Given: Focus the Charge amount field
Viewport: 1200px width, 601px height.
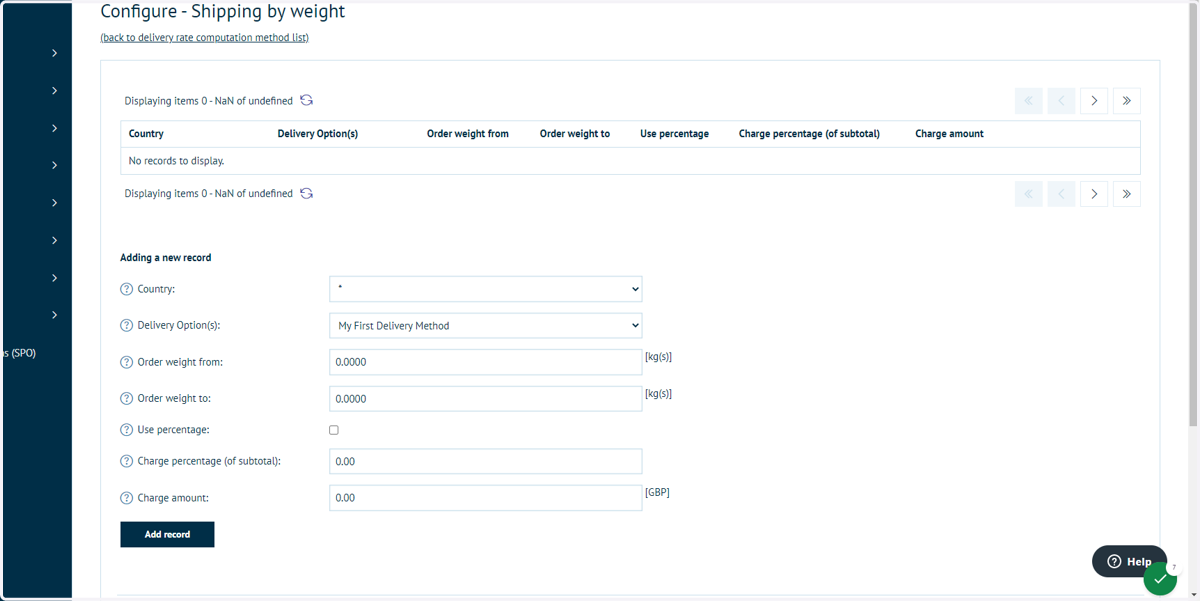Looking at the screenshot, I should point(486,498).
